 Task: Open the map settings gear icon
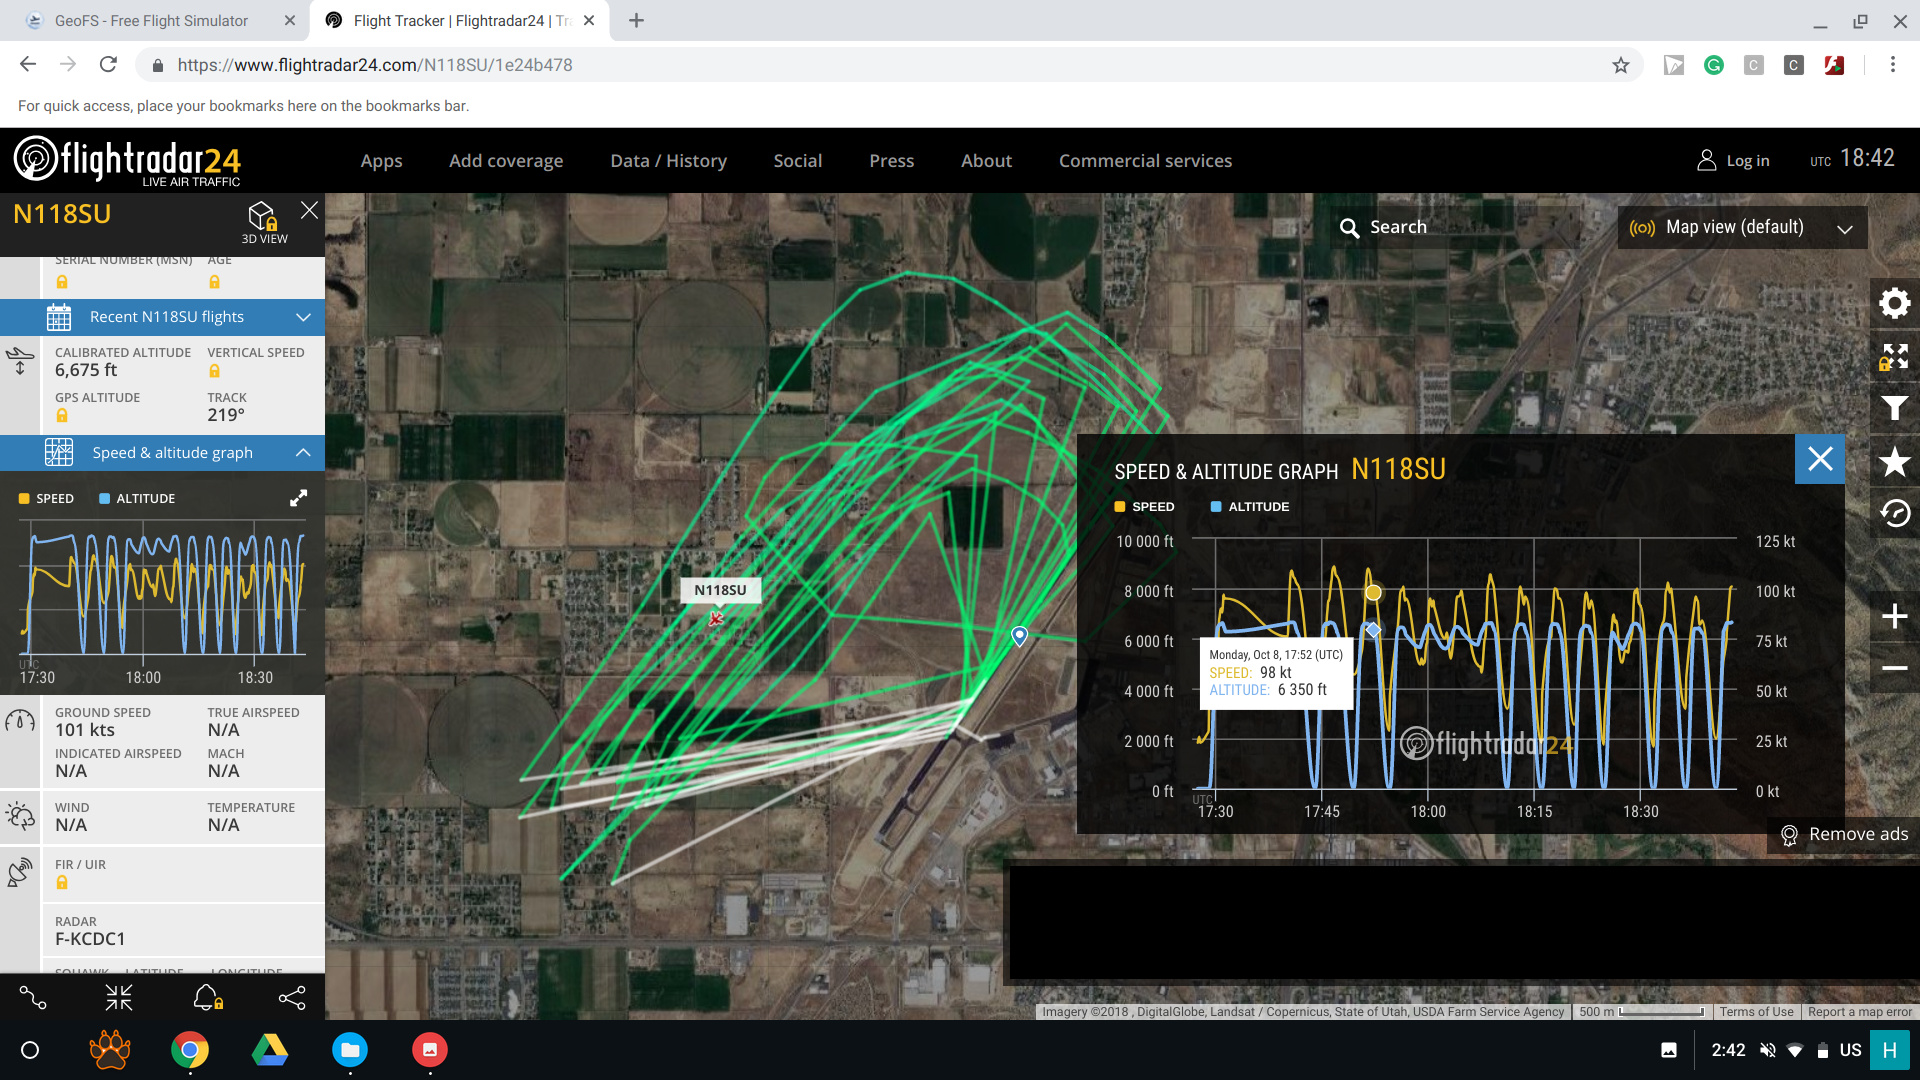(x=1894, y=303)
